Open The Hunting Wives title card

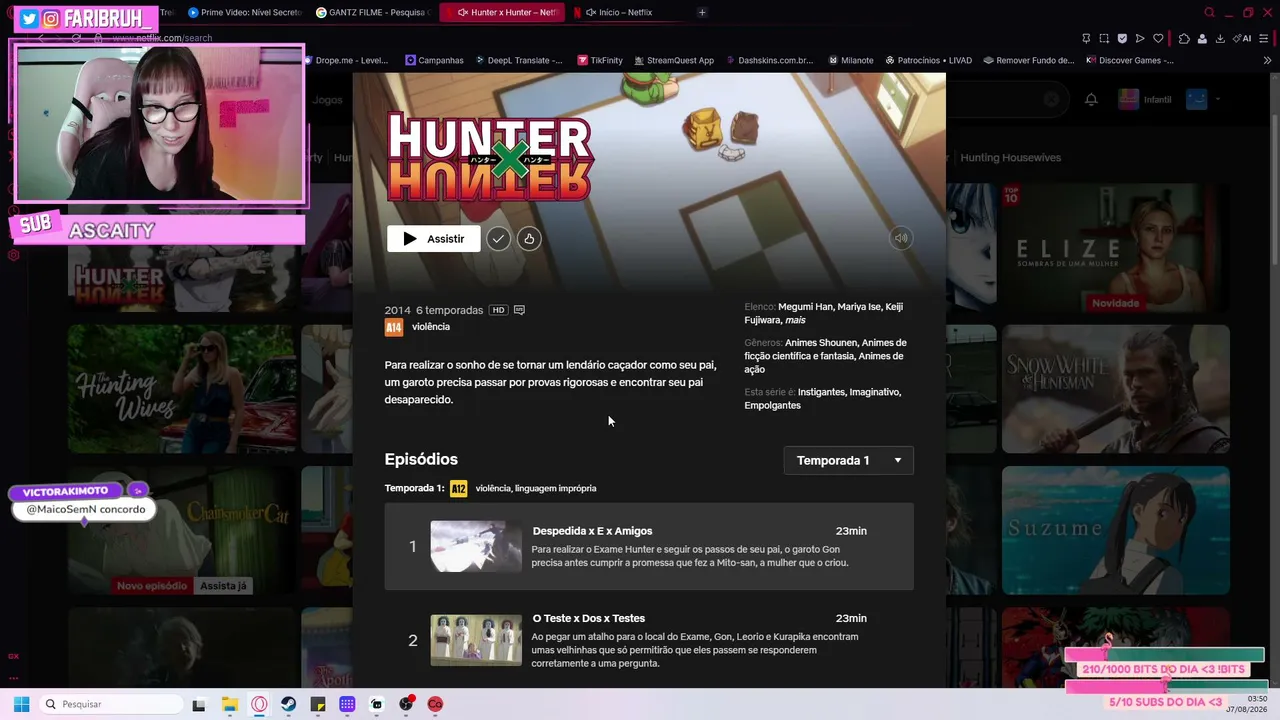[181, 389]
